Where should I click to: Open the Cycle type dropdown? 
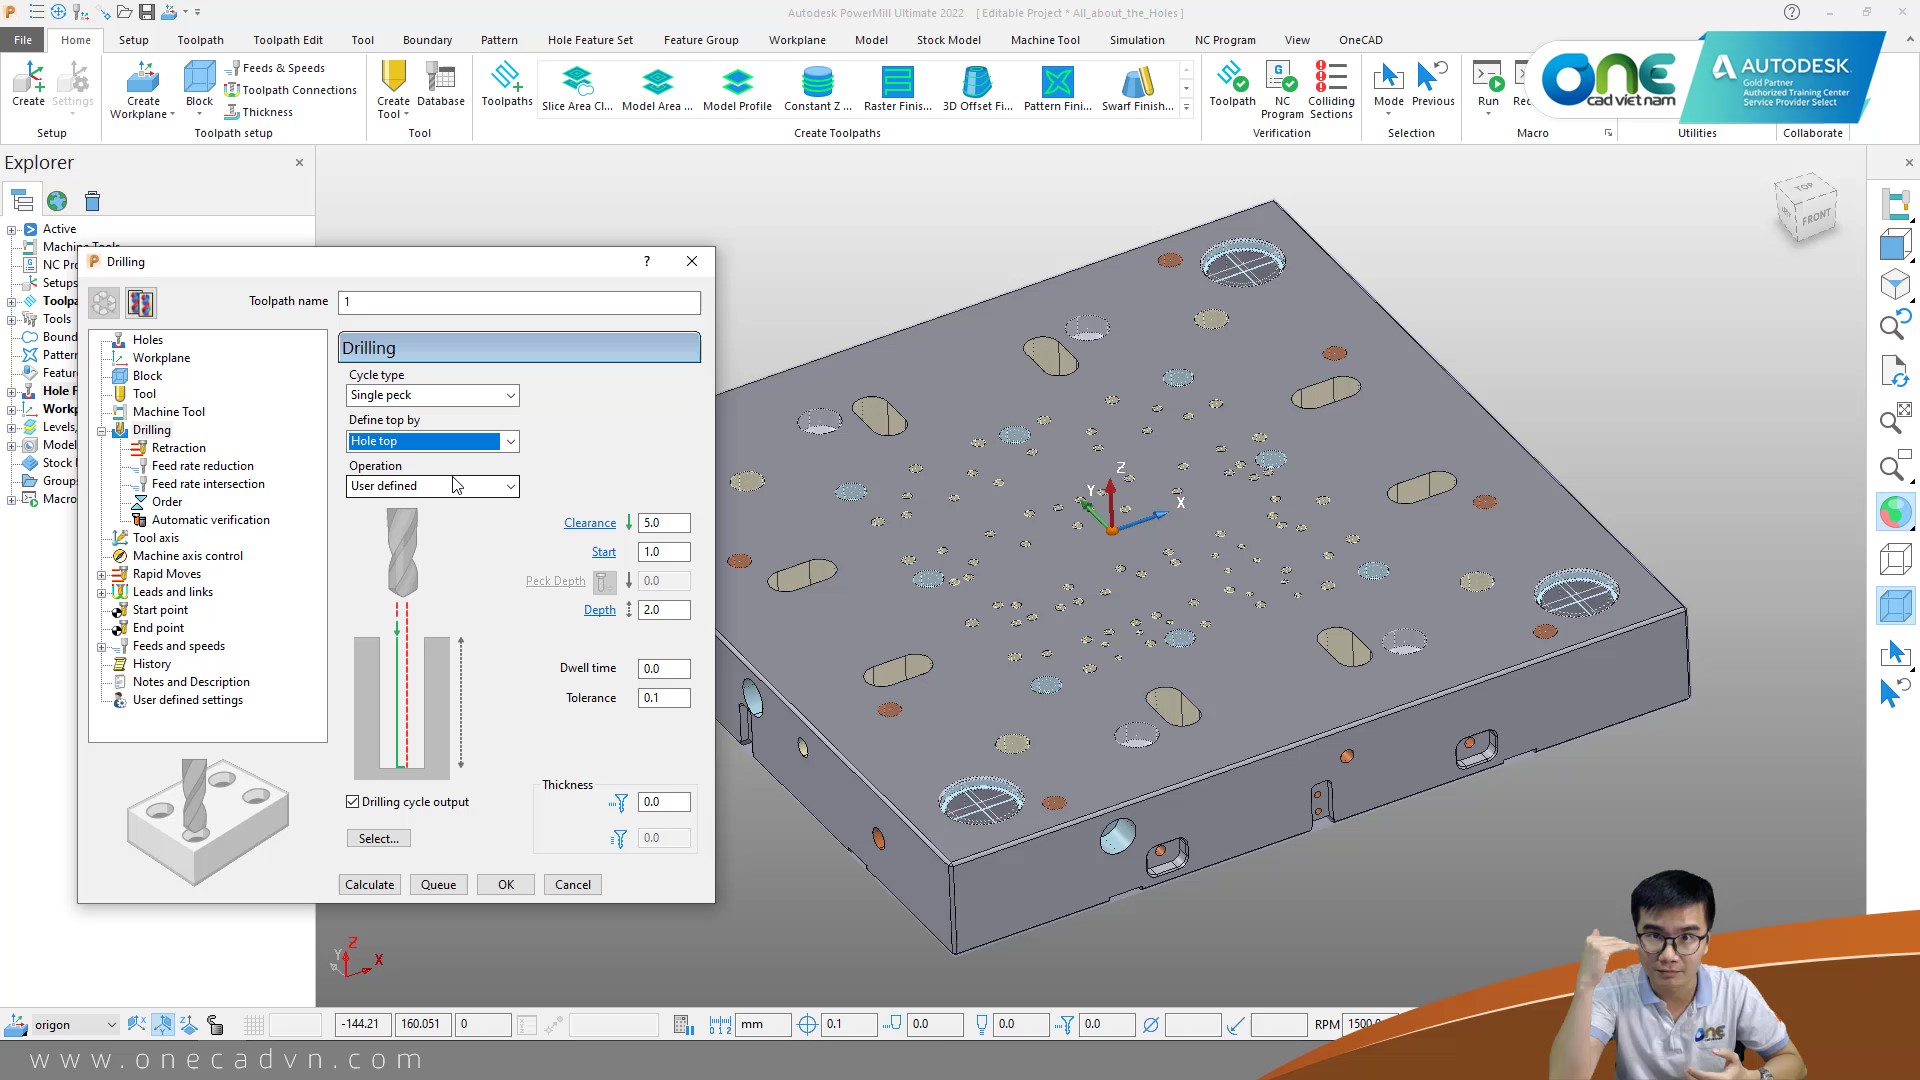point(432,395)
